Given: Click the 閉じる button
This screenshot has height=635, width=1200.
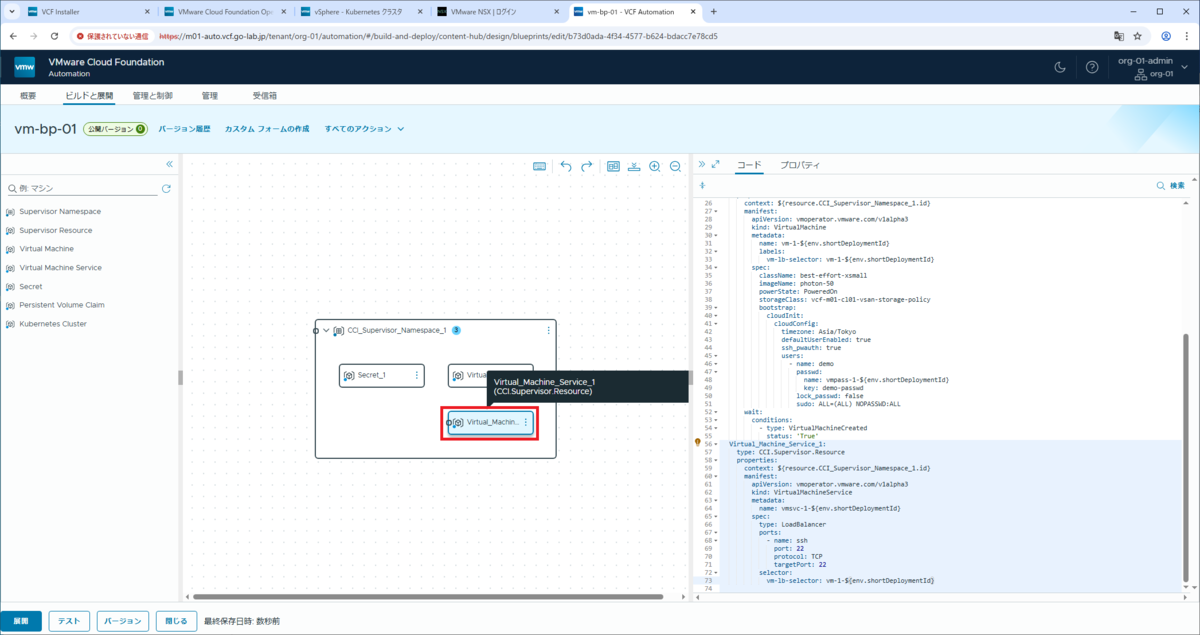Looking at the screenshot, I should click(175, 621).
